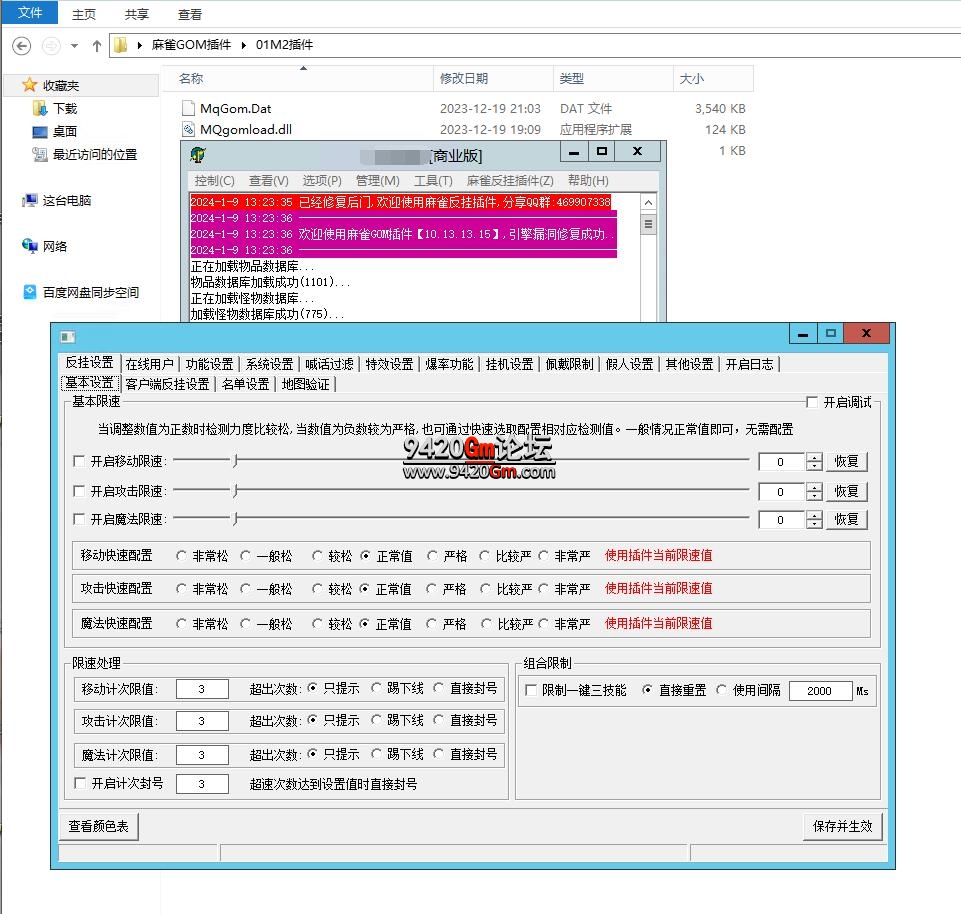961x914 pixels.
Task: Select 非常松 for 移动快速配置
Action: [x=181, y=556]
